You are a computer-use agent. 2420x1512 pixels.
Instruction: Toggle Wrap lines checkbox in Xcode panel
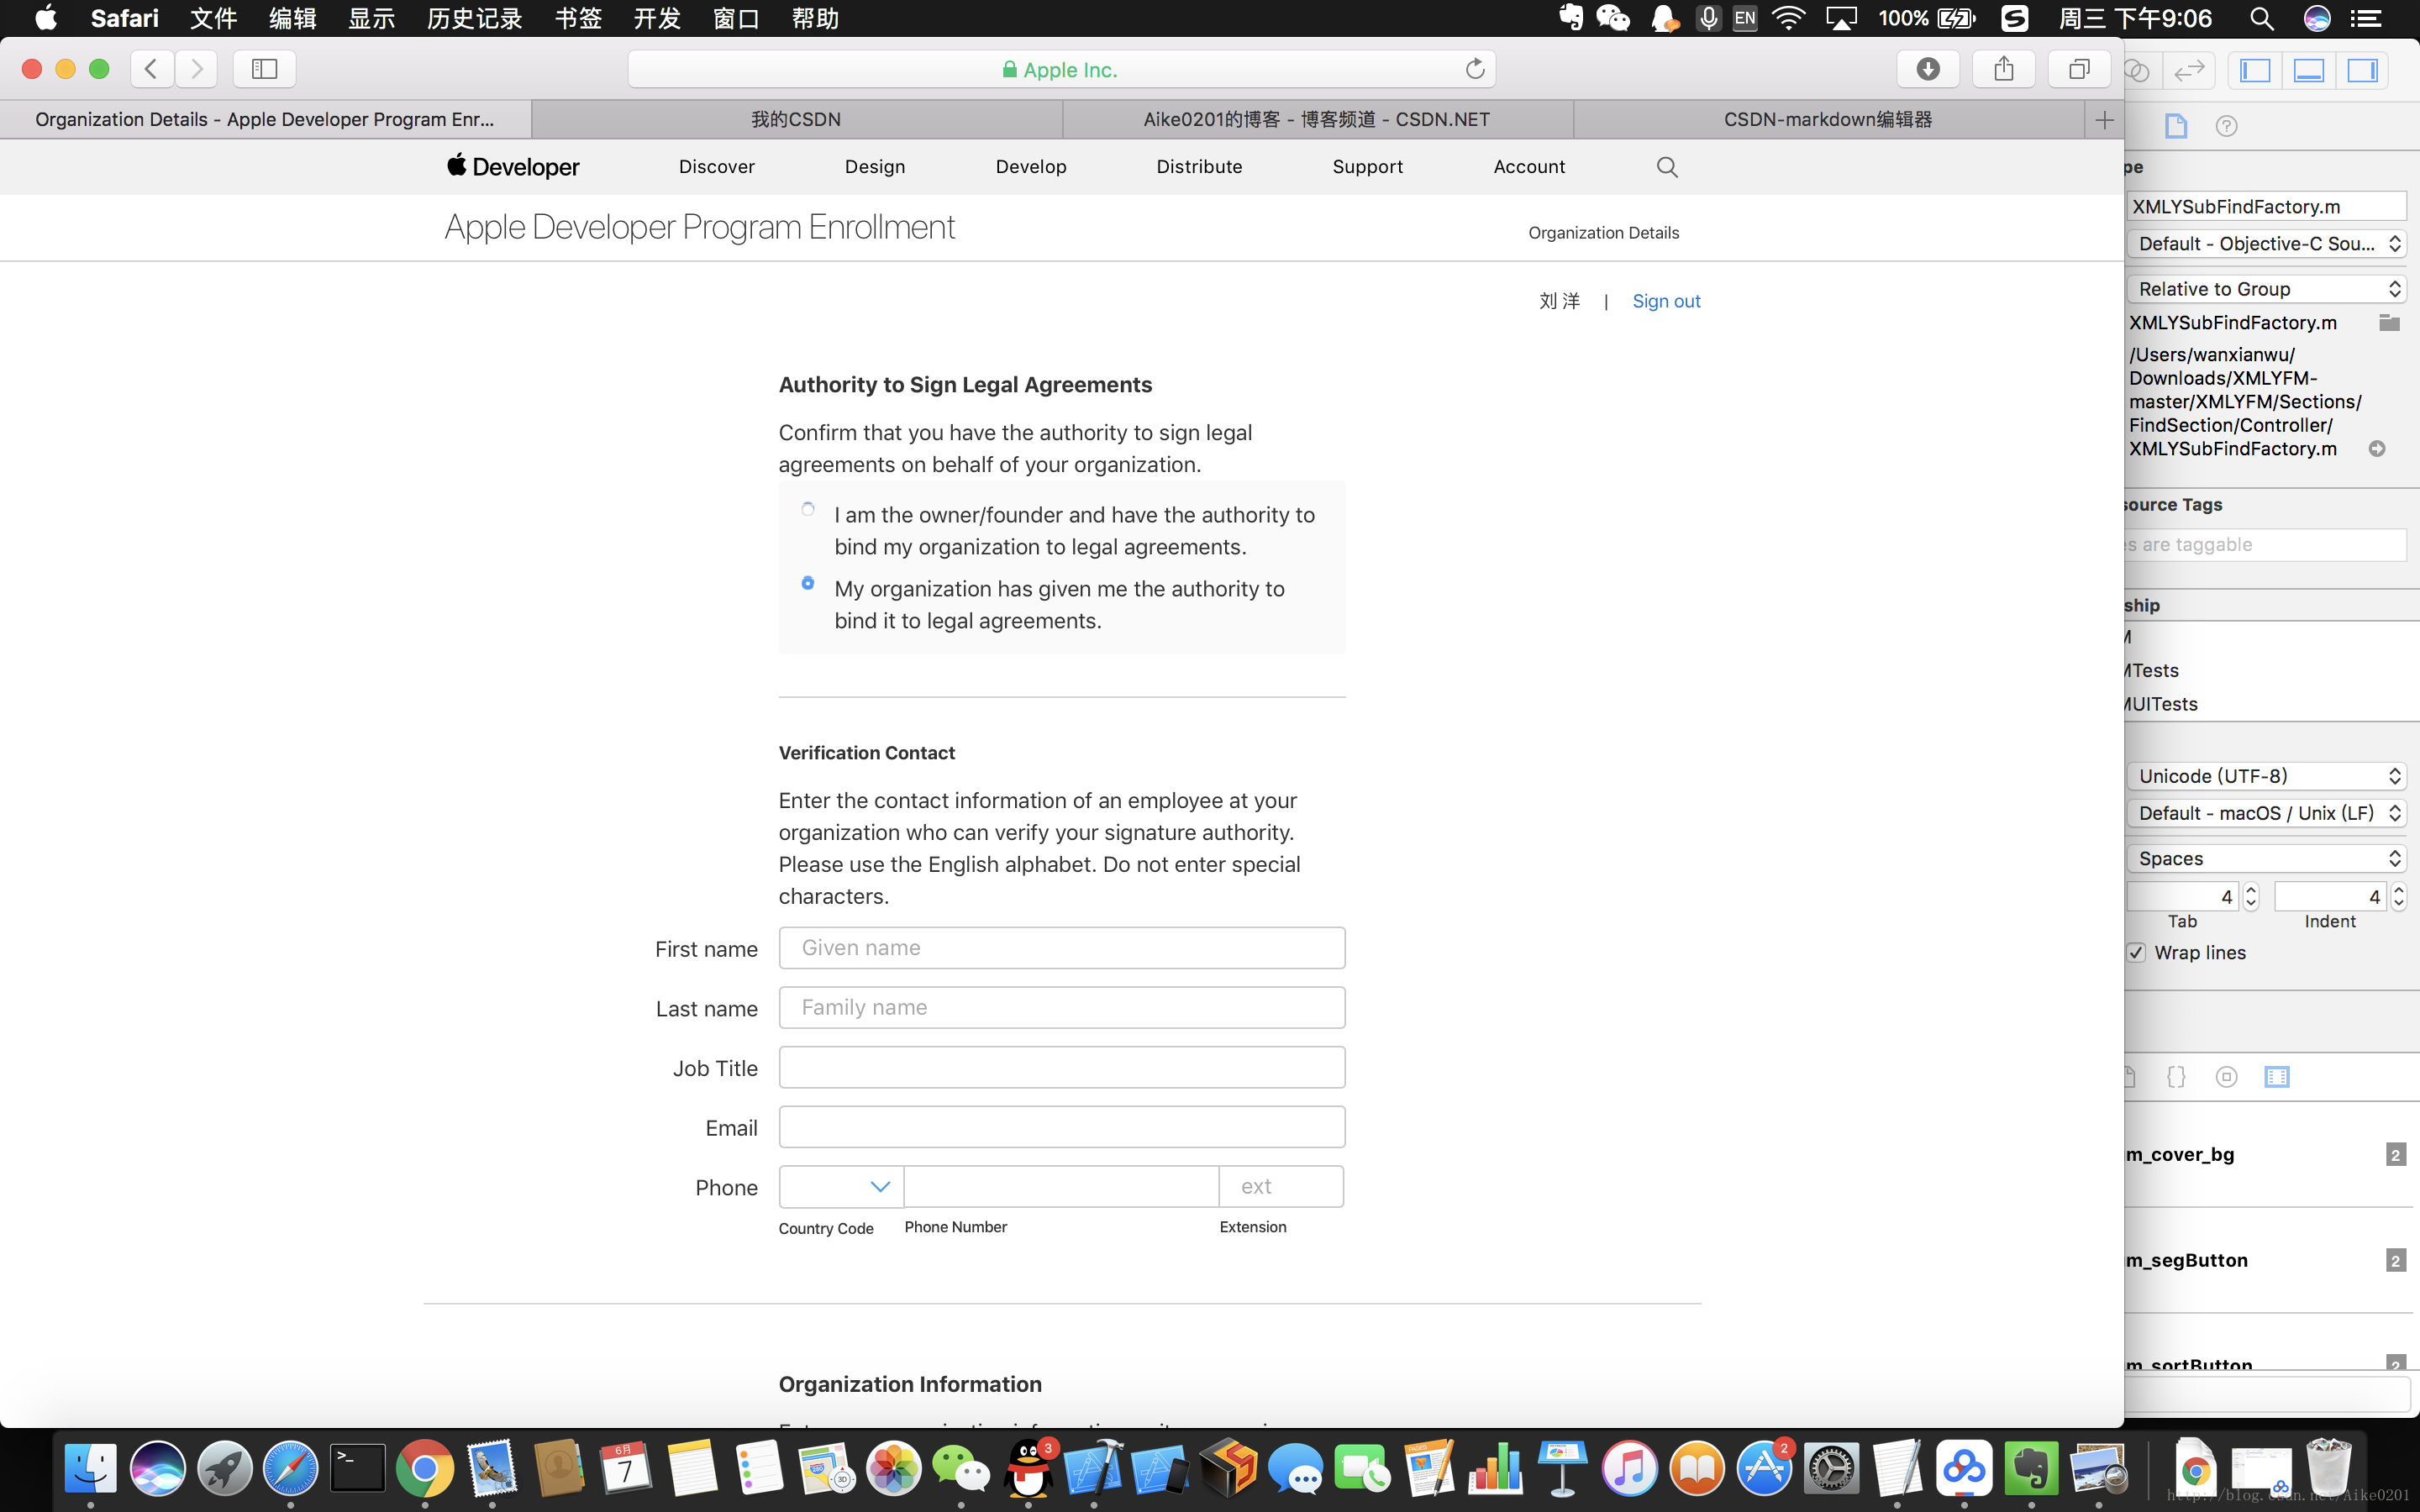click(2136, 951)
